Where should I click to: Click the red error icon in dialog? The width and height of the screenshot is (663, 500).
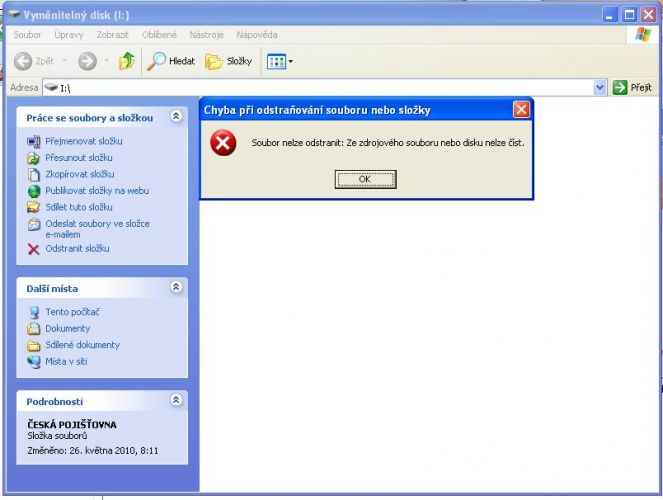[x=223, y=143]
